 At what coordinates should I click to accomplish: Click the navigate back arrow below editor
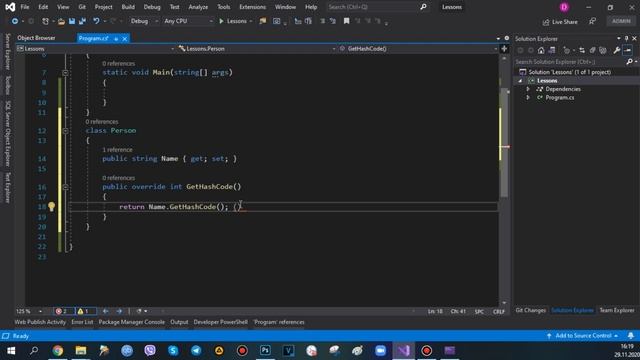coord(105,311)
